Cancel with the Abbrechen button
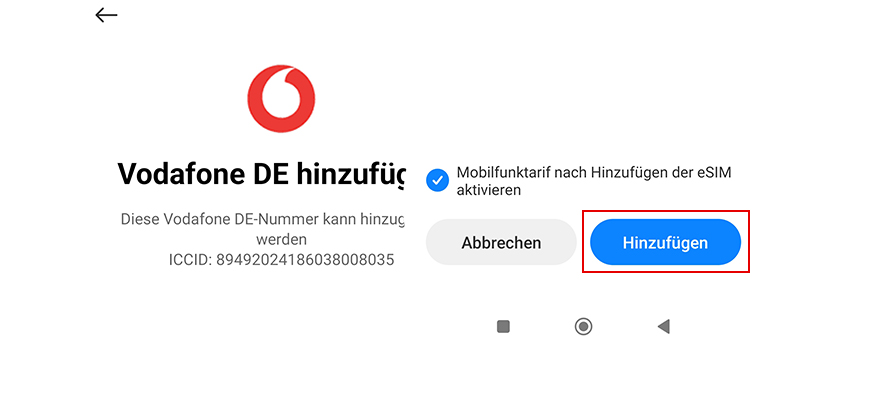Image resolution: width=879 pixels, height=400 pixels. pos(501,242)
